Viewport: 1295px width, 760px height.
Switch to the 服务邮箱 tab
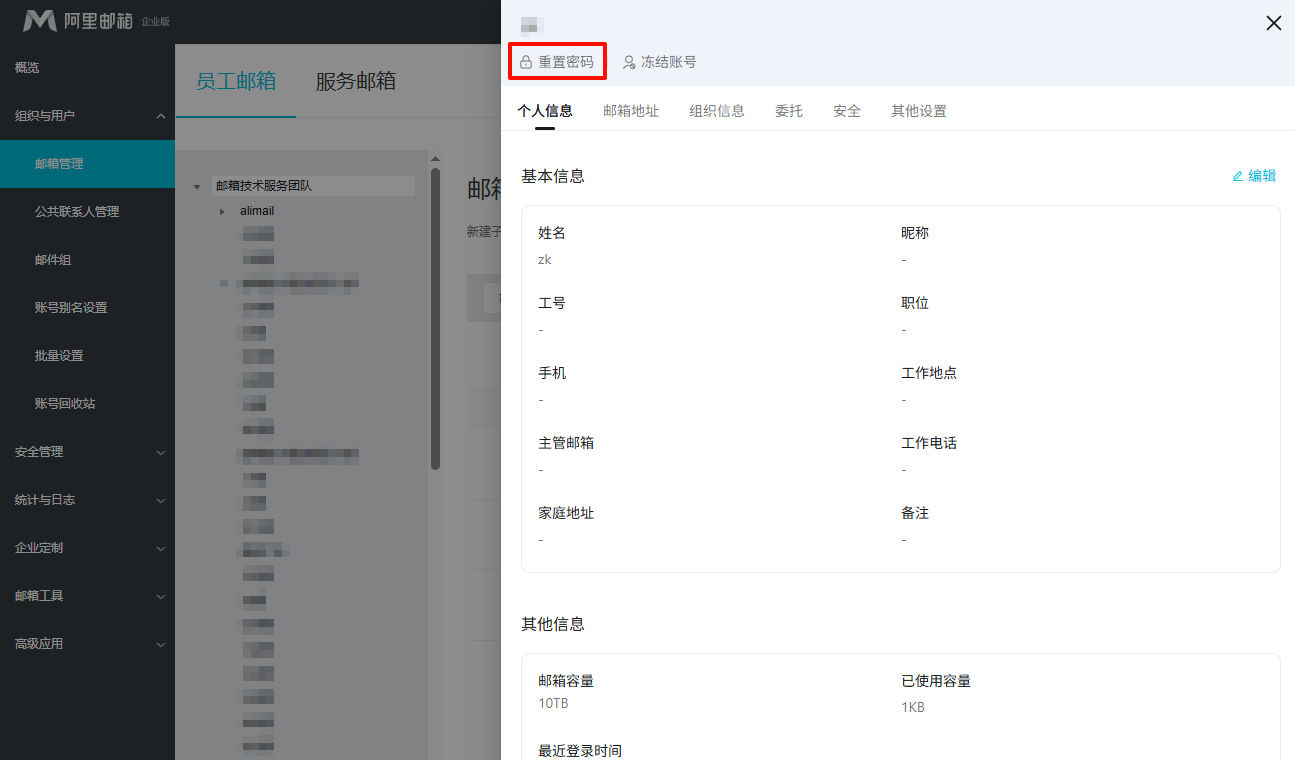pyautogui.click(x=356, y=82)
